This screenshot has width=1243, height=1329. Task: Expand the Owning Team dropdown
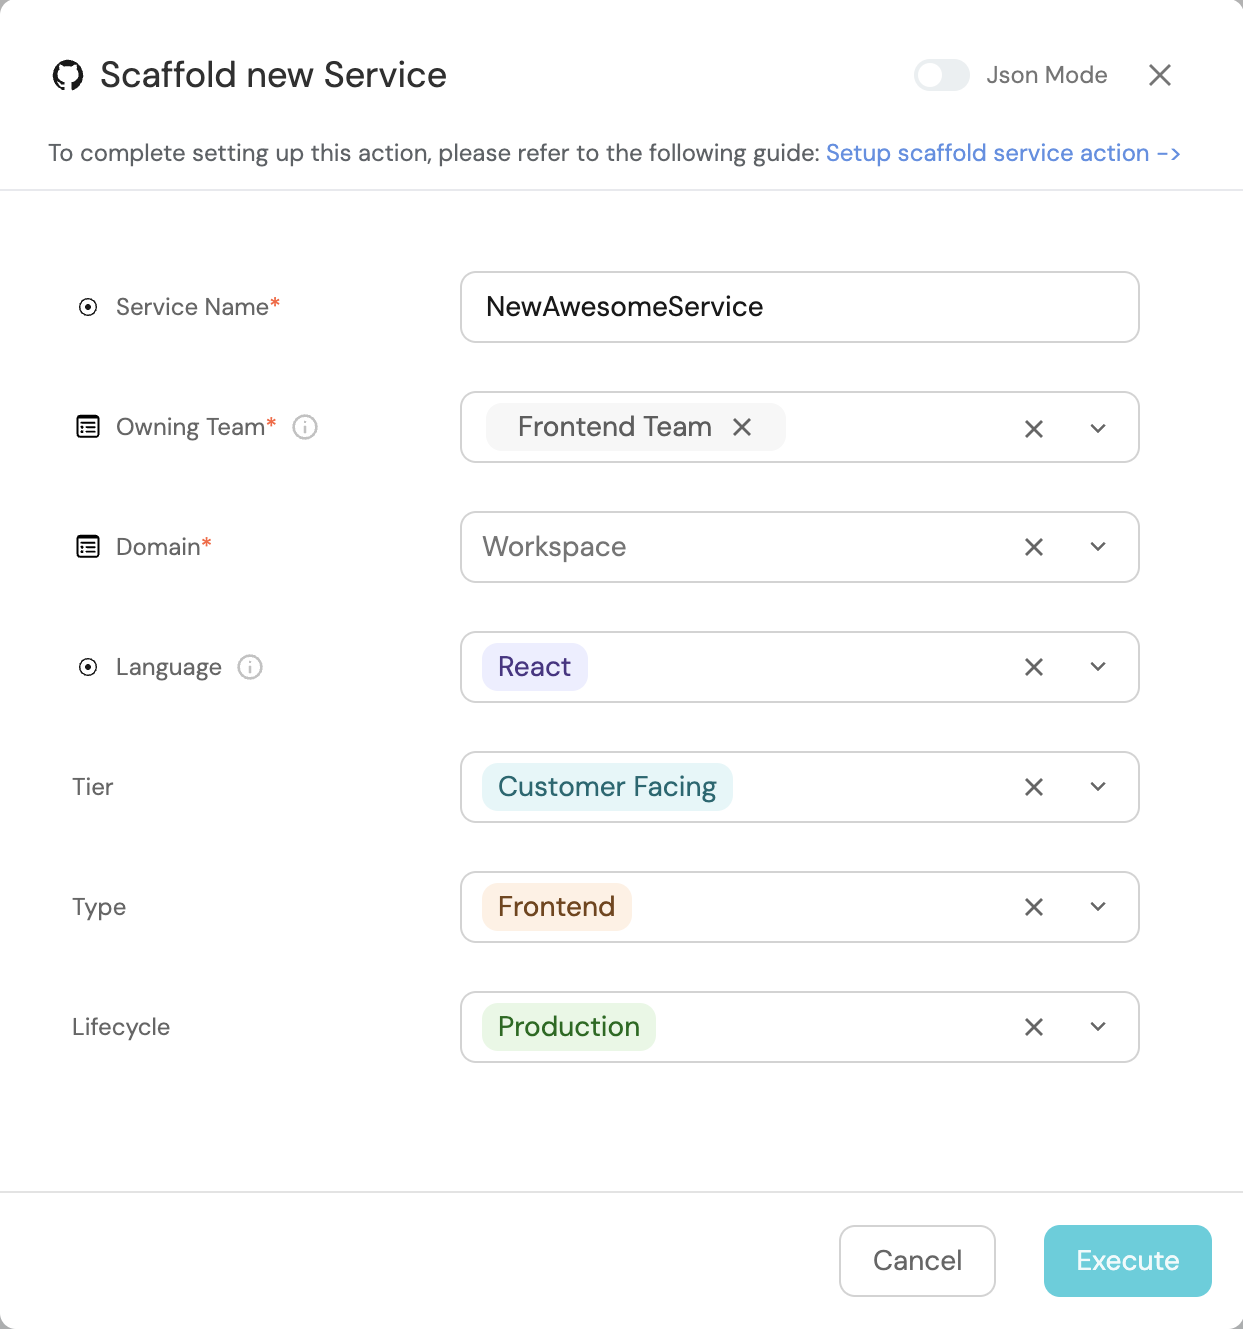tap(1098, 428)
